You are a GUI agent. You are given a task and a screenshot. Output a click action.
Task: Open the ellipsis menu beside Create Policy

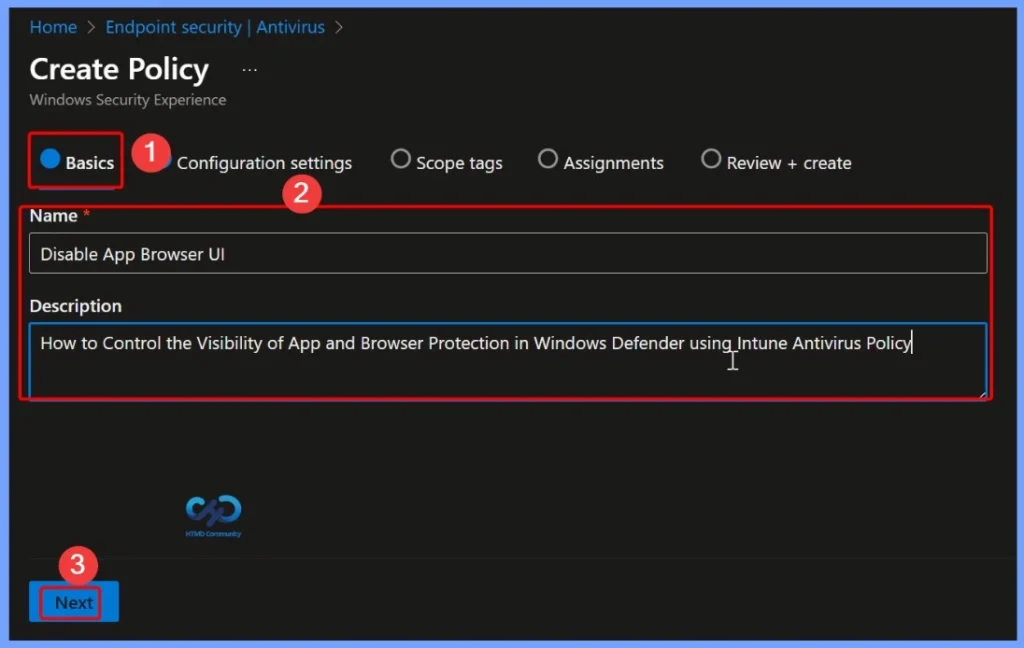(249, 68)
